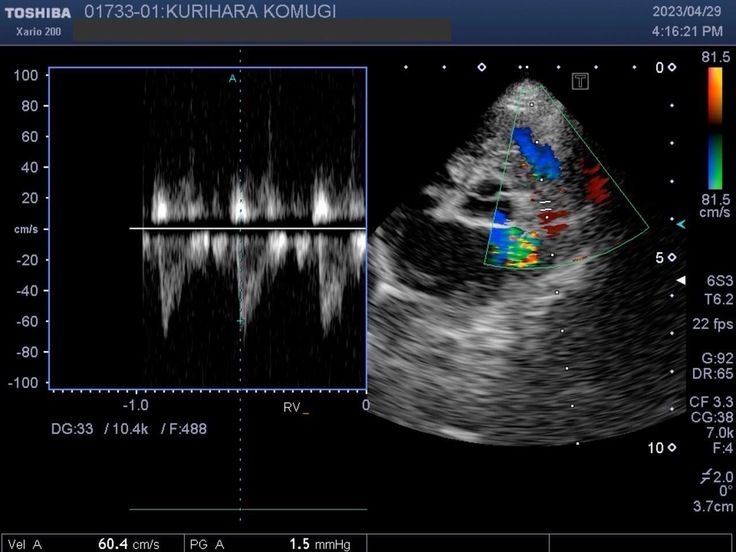Click the diamond marker at depth 0

[672, 68]
